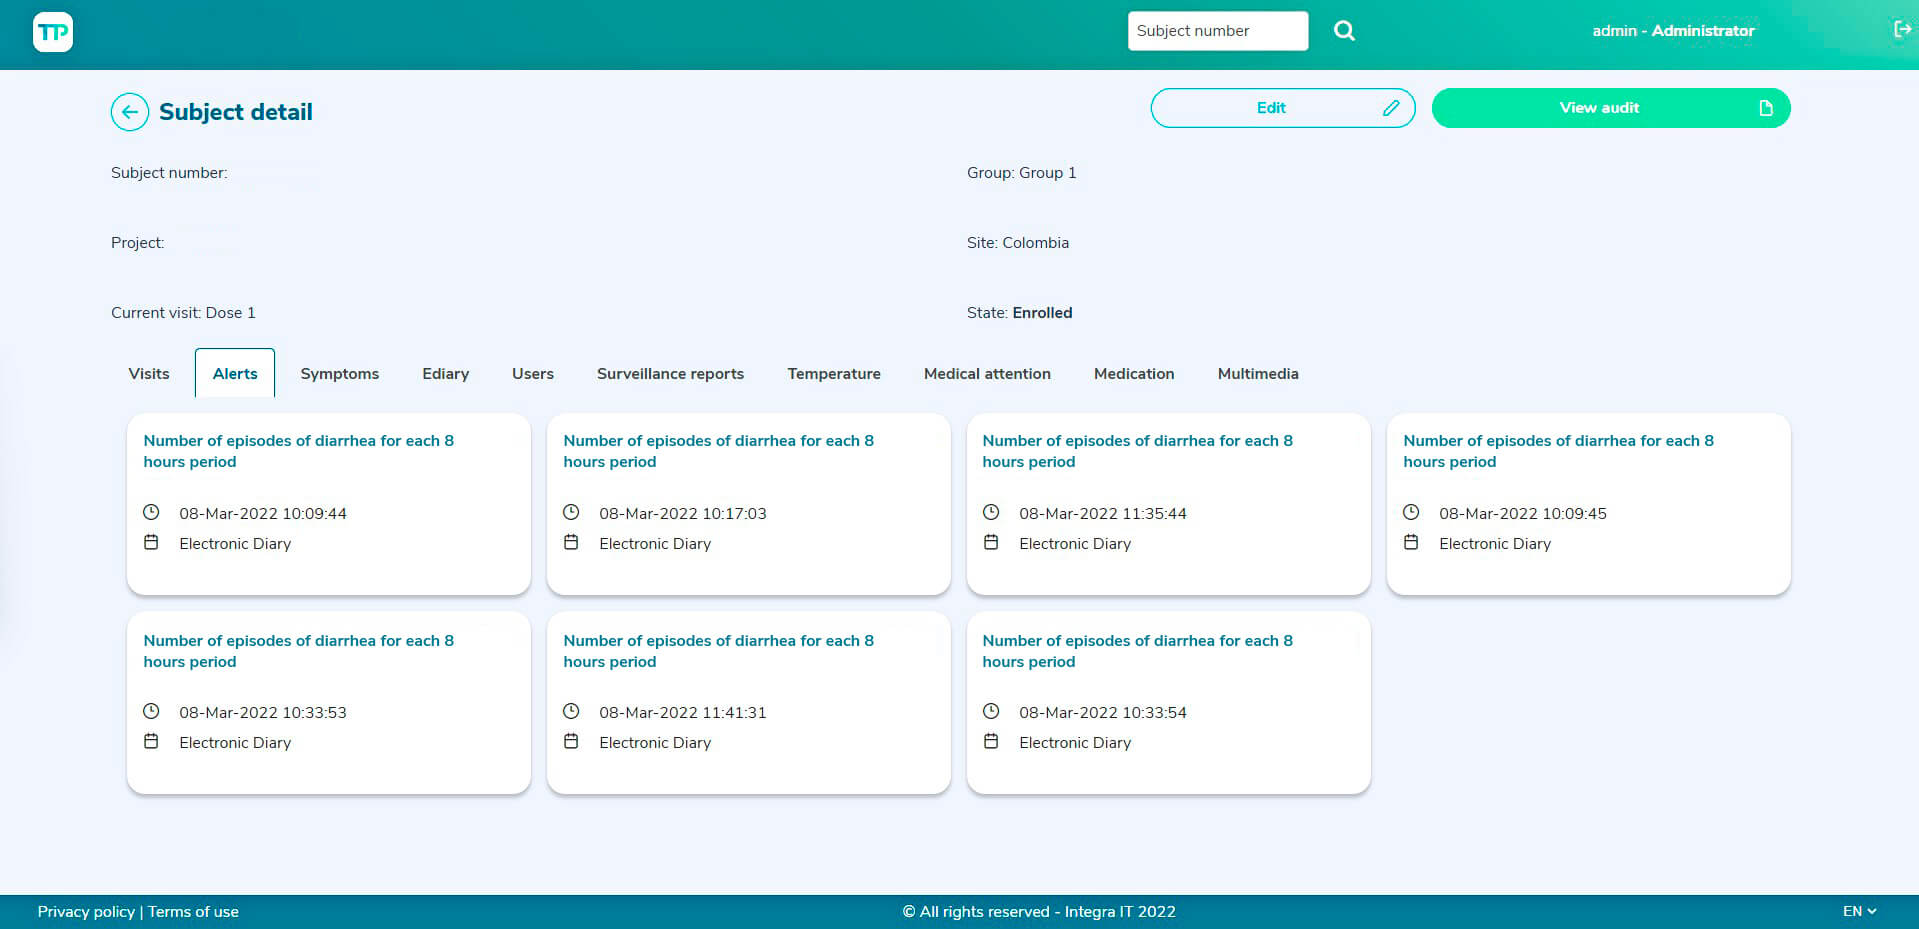Click the pencil icon on Edit button

click(1390, 108)
